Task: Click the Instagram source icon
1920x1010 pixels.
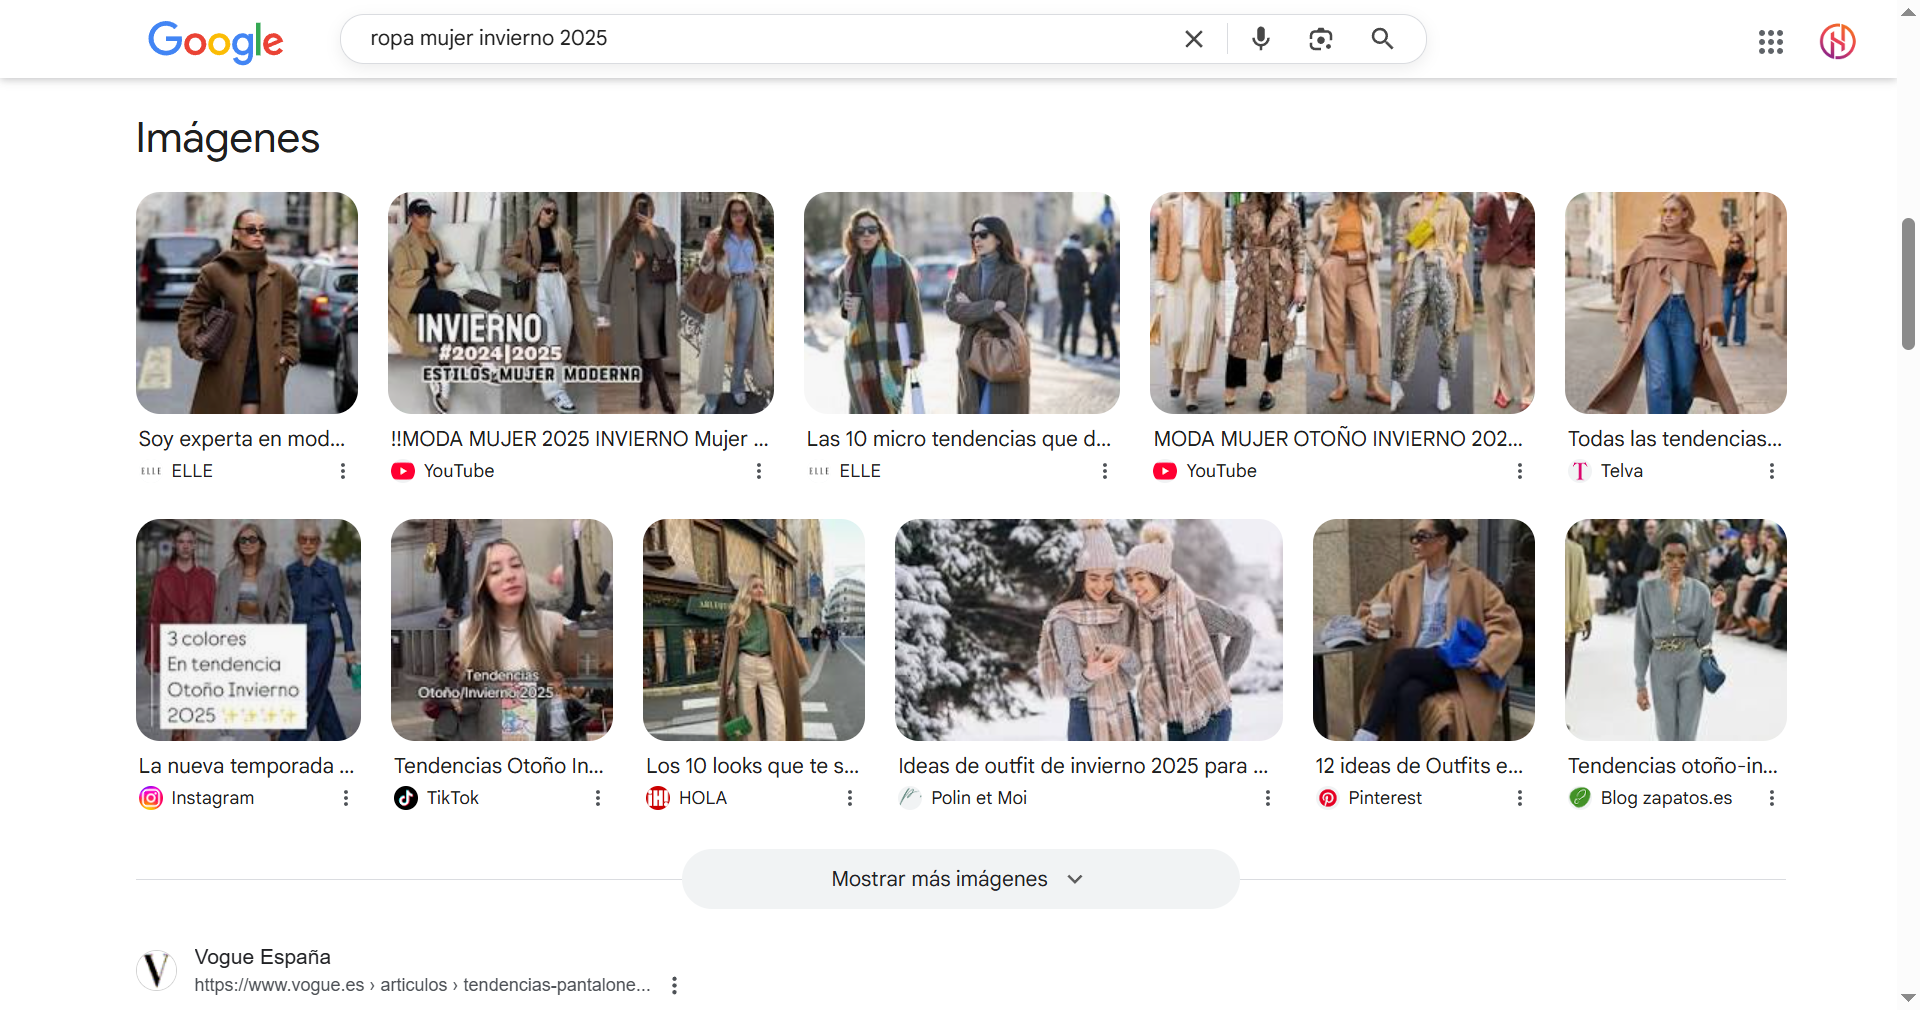Action: coord(151,798)
